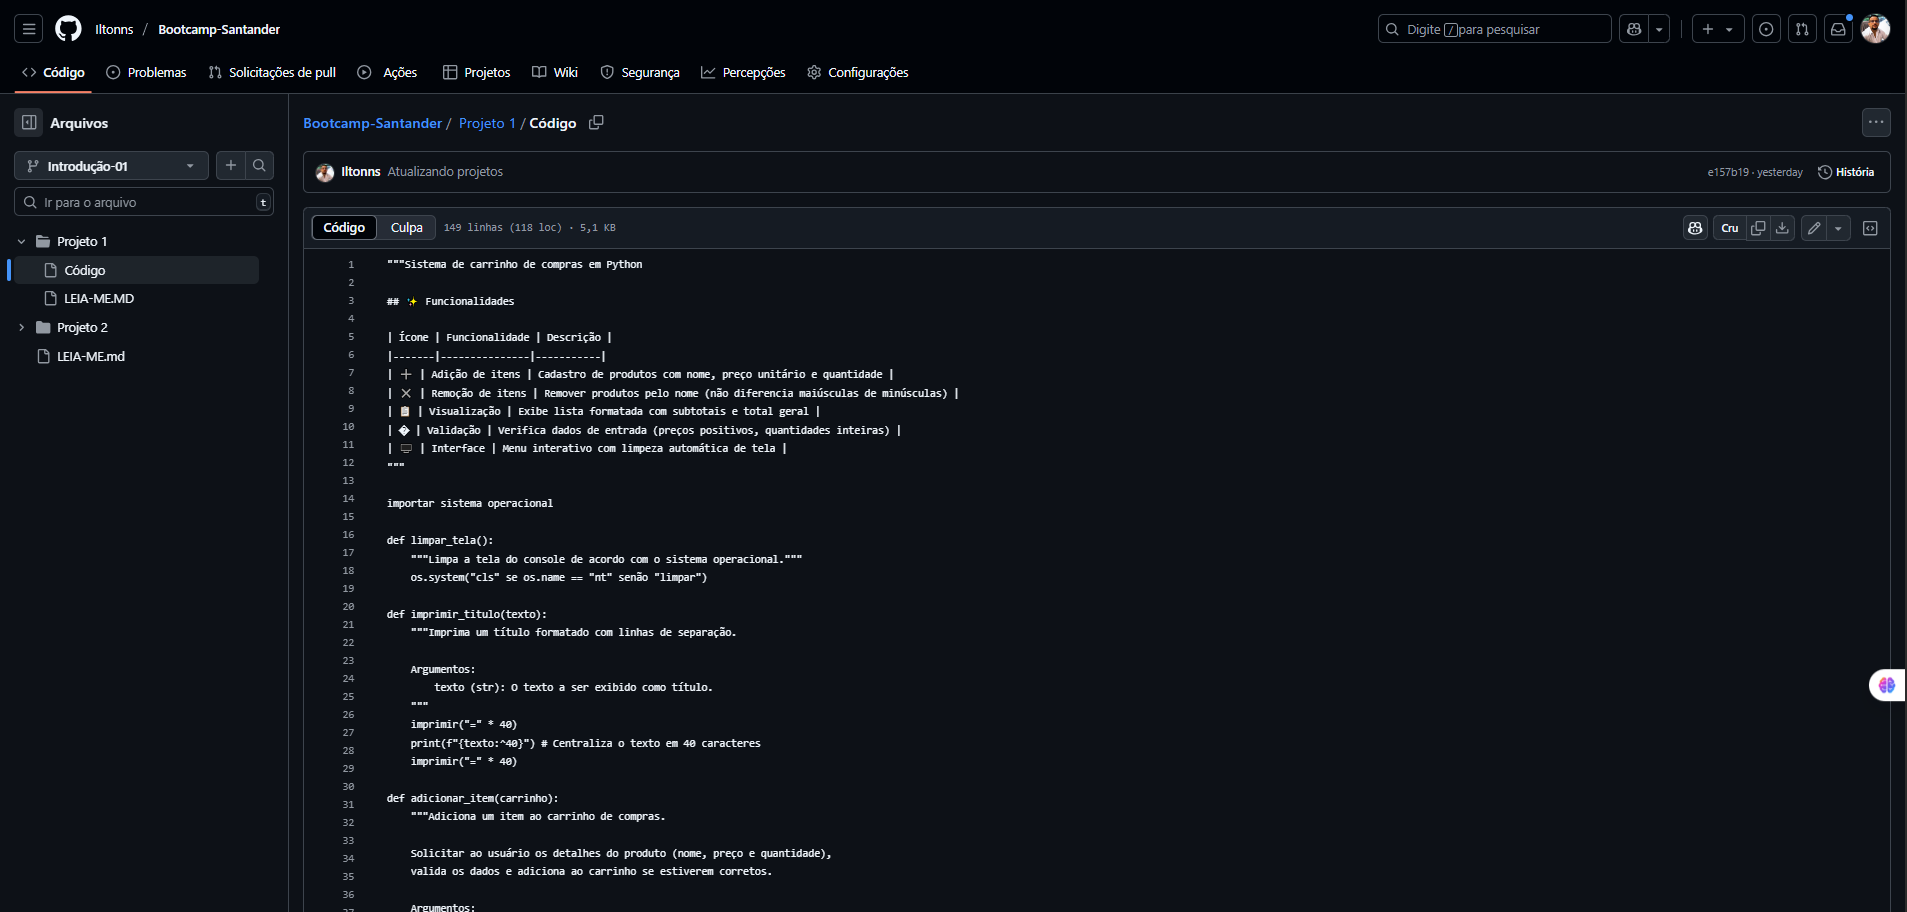
Task: Go to the Configurações tab
Action: [858, 73]
